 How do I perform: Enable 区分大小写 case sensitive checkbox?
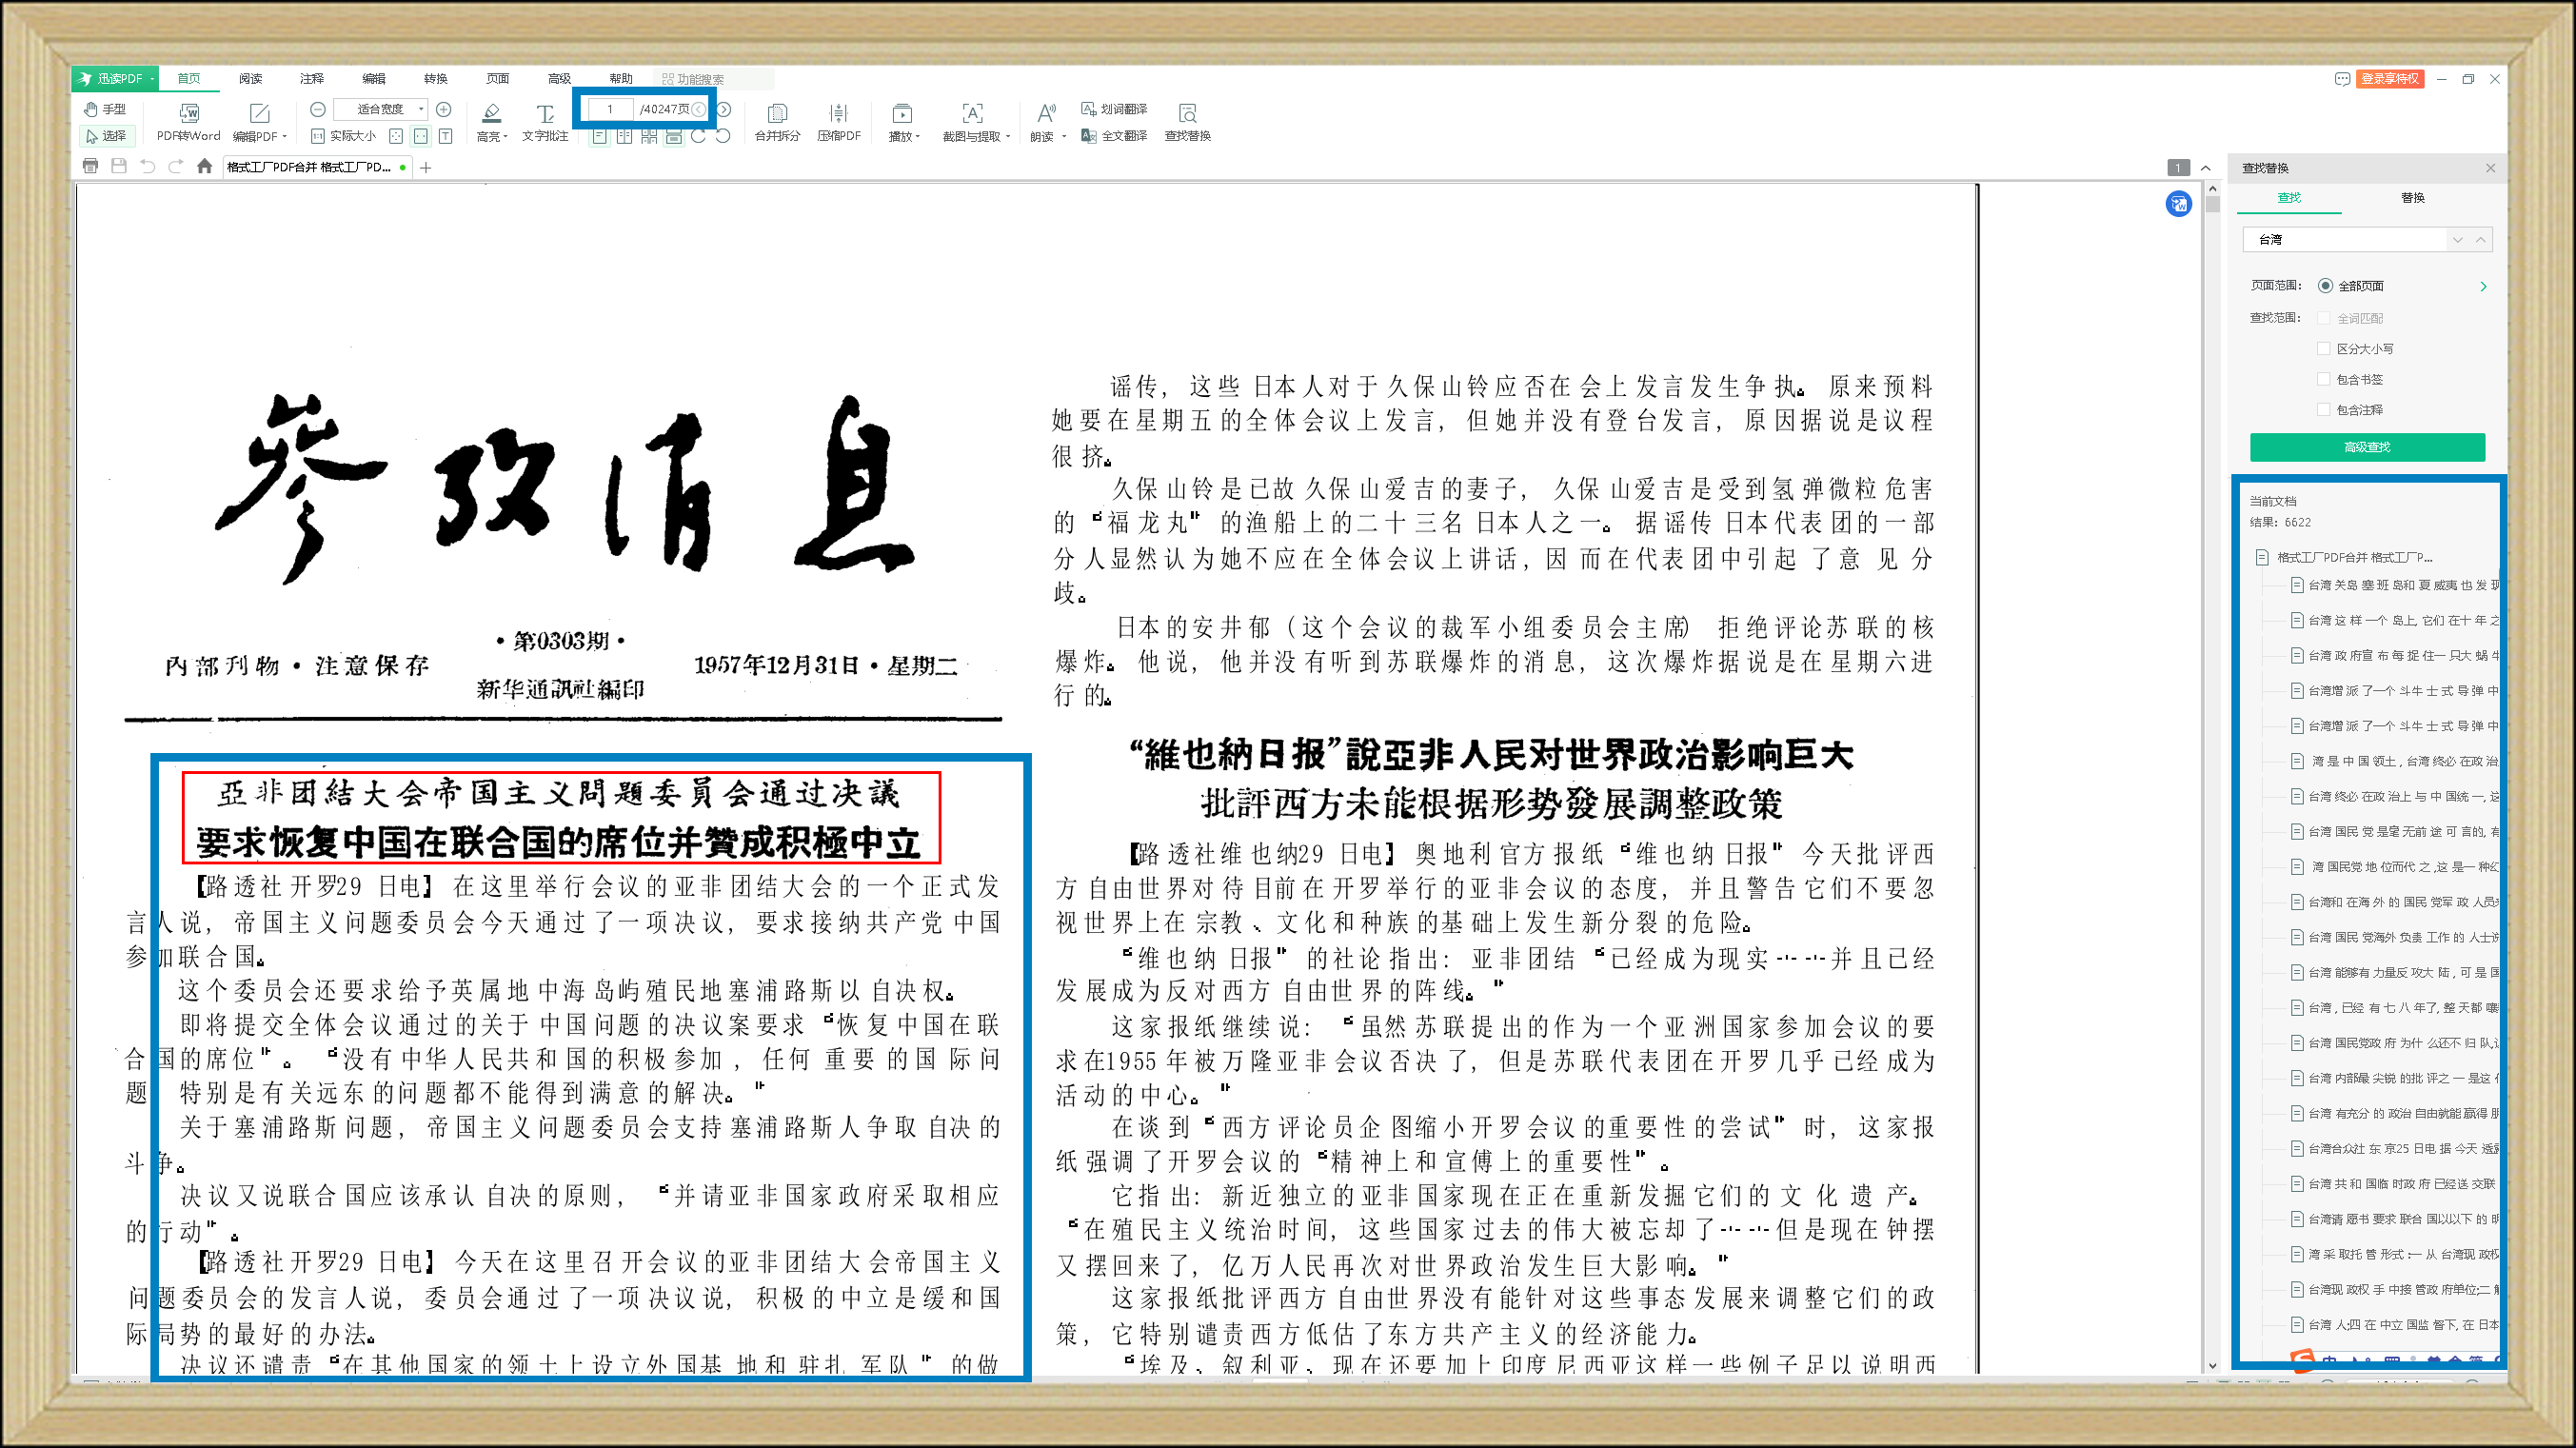[x=2324, y=349]
